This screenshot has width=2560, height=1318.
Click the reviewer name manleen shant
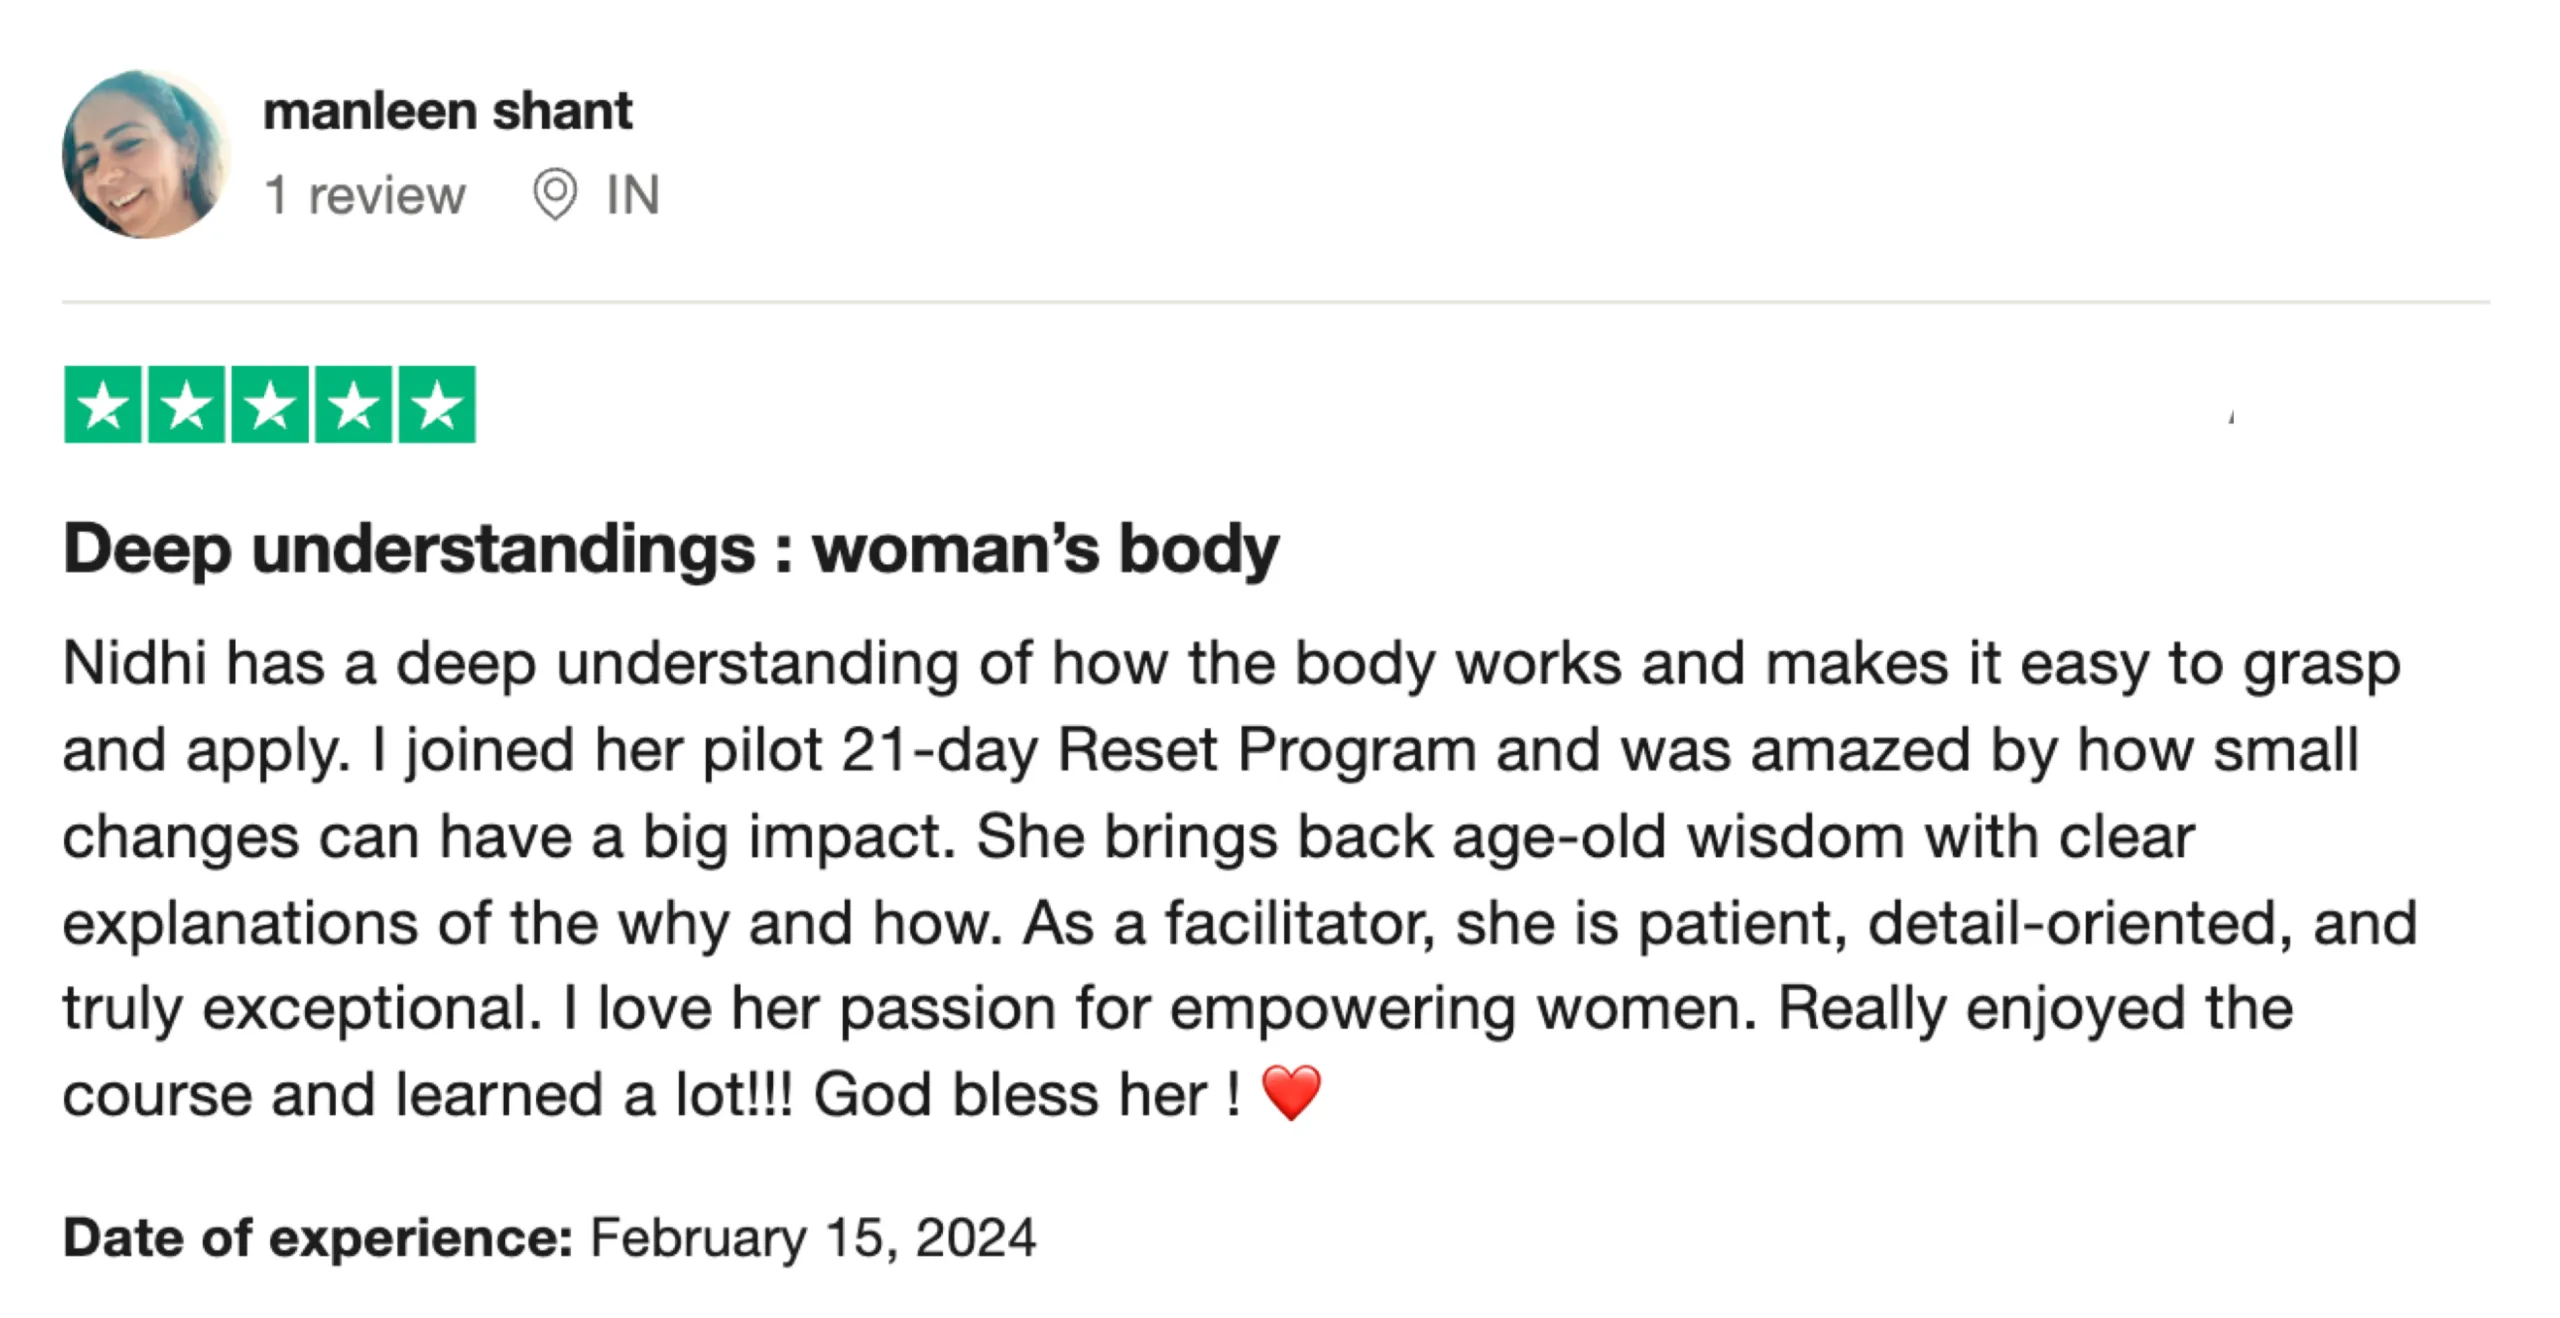click(447, 110)
